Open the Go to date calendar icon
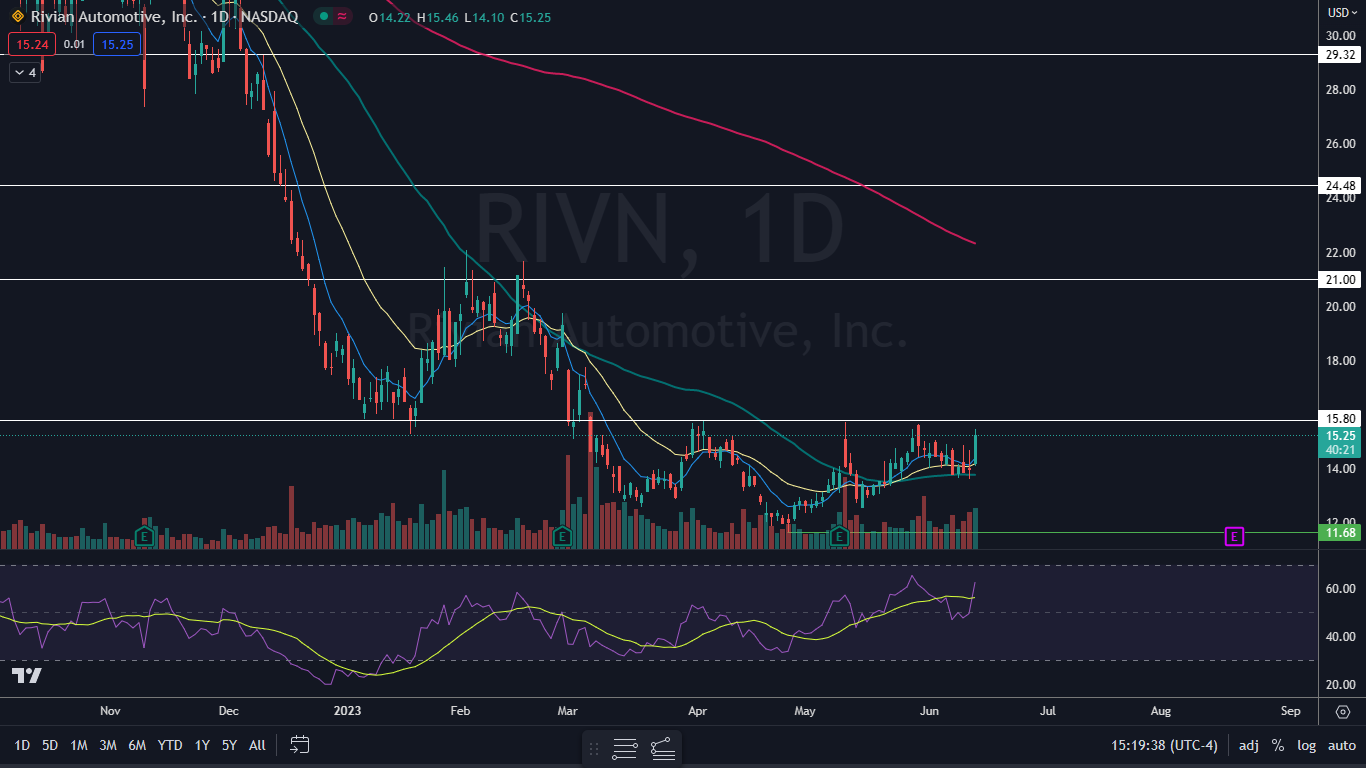This screenshot has height=768, width=1366. (x=299, y=744)
